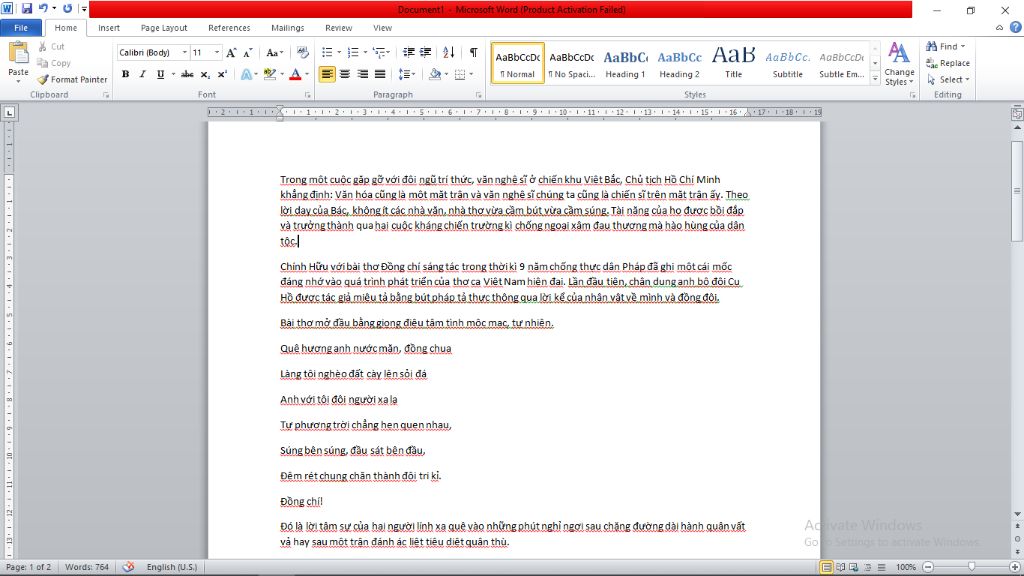Toggle italic formatting
The width and height of the screenshot is (1024, 576).
pyautogui.click(x=141, y=74)
